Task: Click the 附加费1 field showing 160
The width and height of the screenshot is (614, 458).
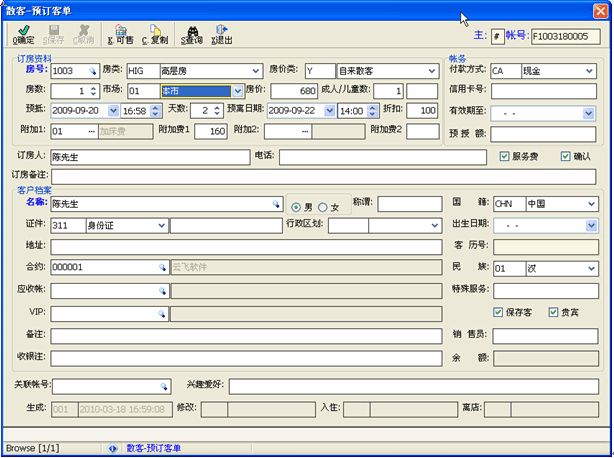Action: (211, 131)
